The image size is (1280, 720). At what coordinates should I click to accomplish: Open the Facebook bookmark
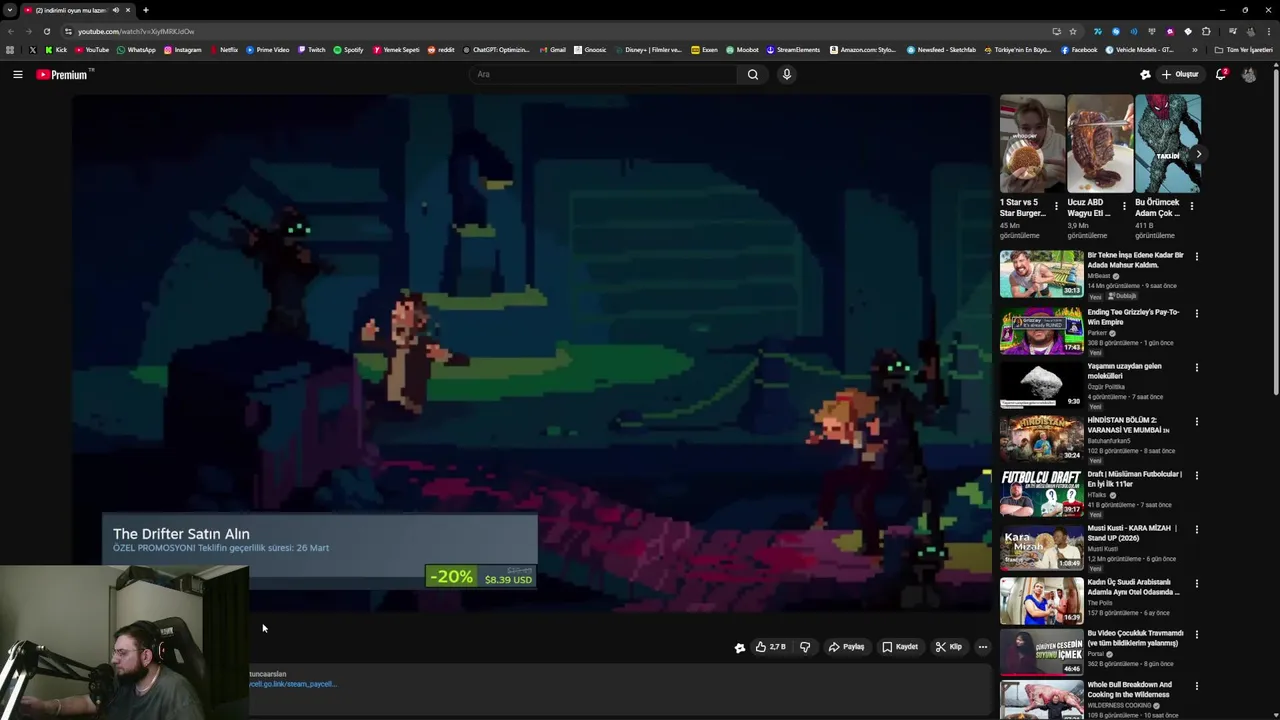click(1079, 49)
